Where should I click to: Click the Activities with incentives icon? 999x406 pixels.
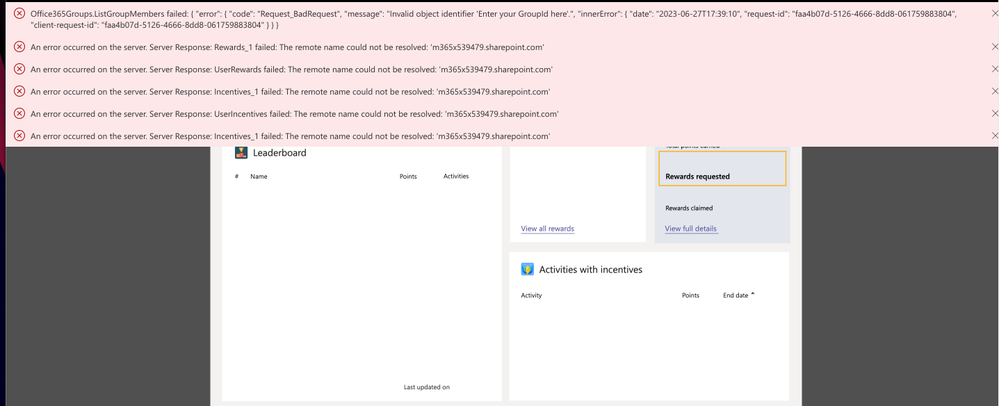tap(527, 269)
